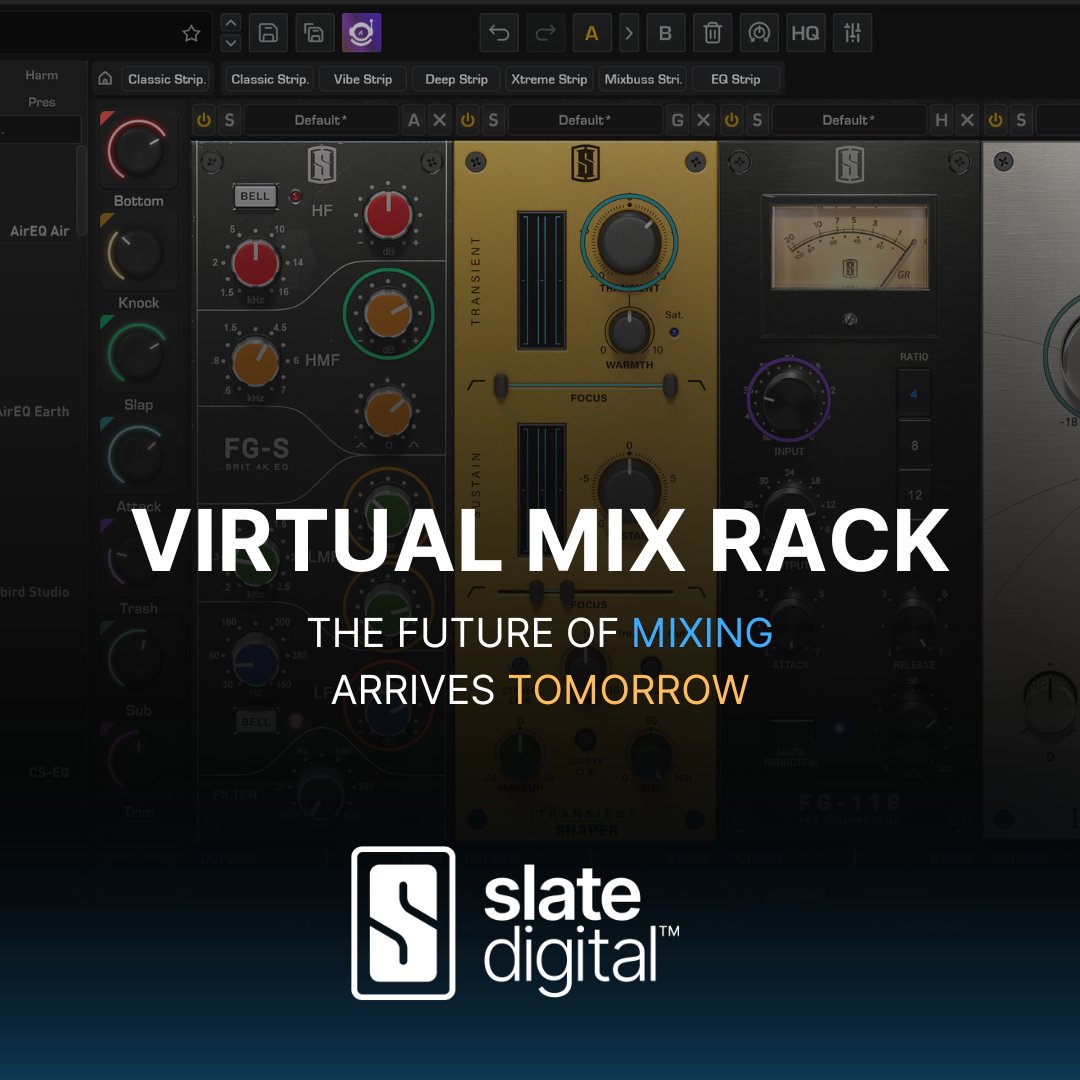Select the B comparison state

(665, 32)
